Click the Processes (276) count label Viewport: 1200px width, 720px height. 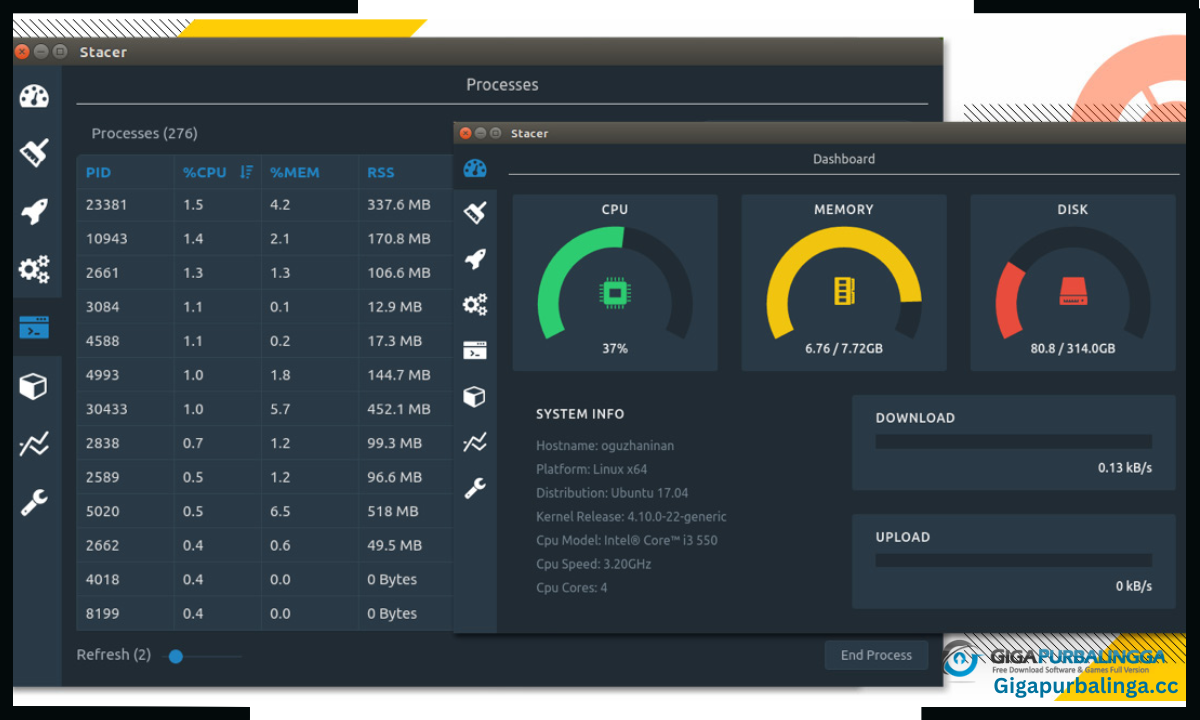tap(145, 133)
